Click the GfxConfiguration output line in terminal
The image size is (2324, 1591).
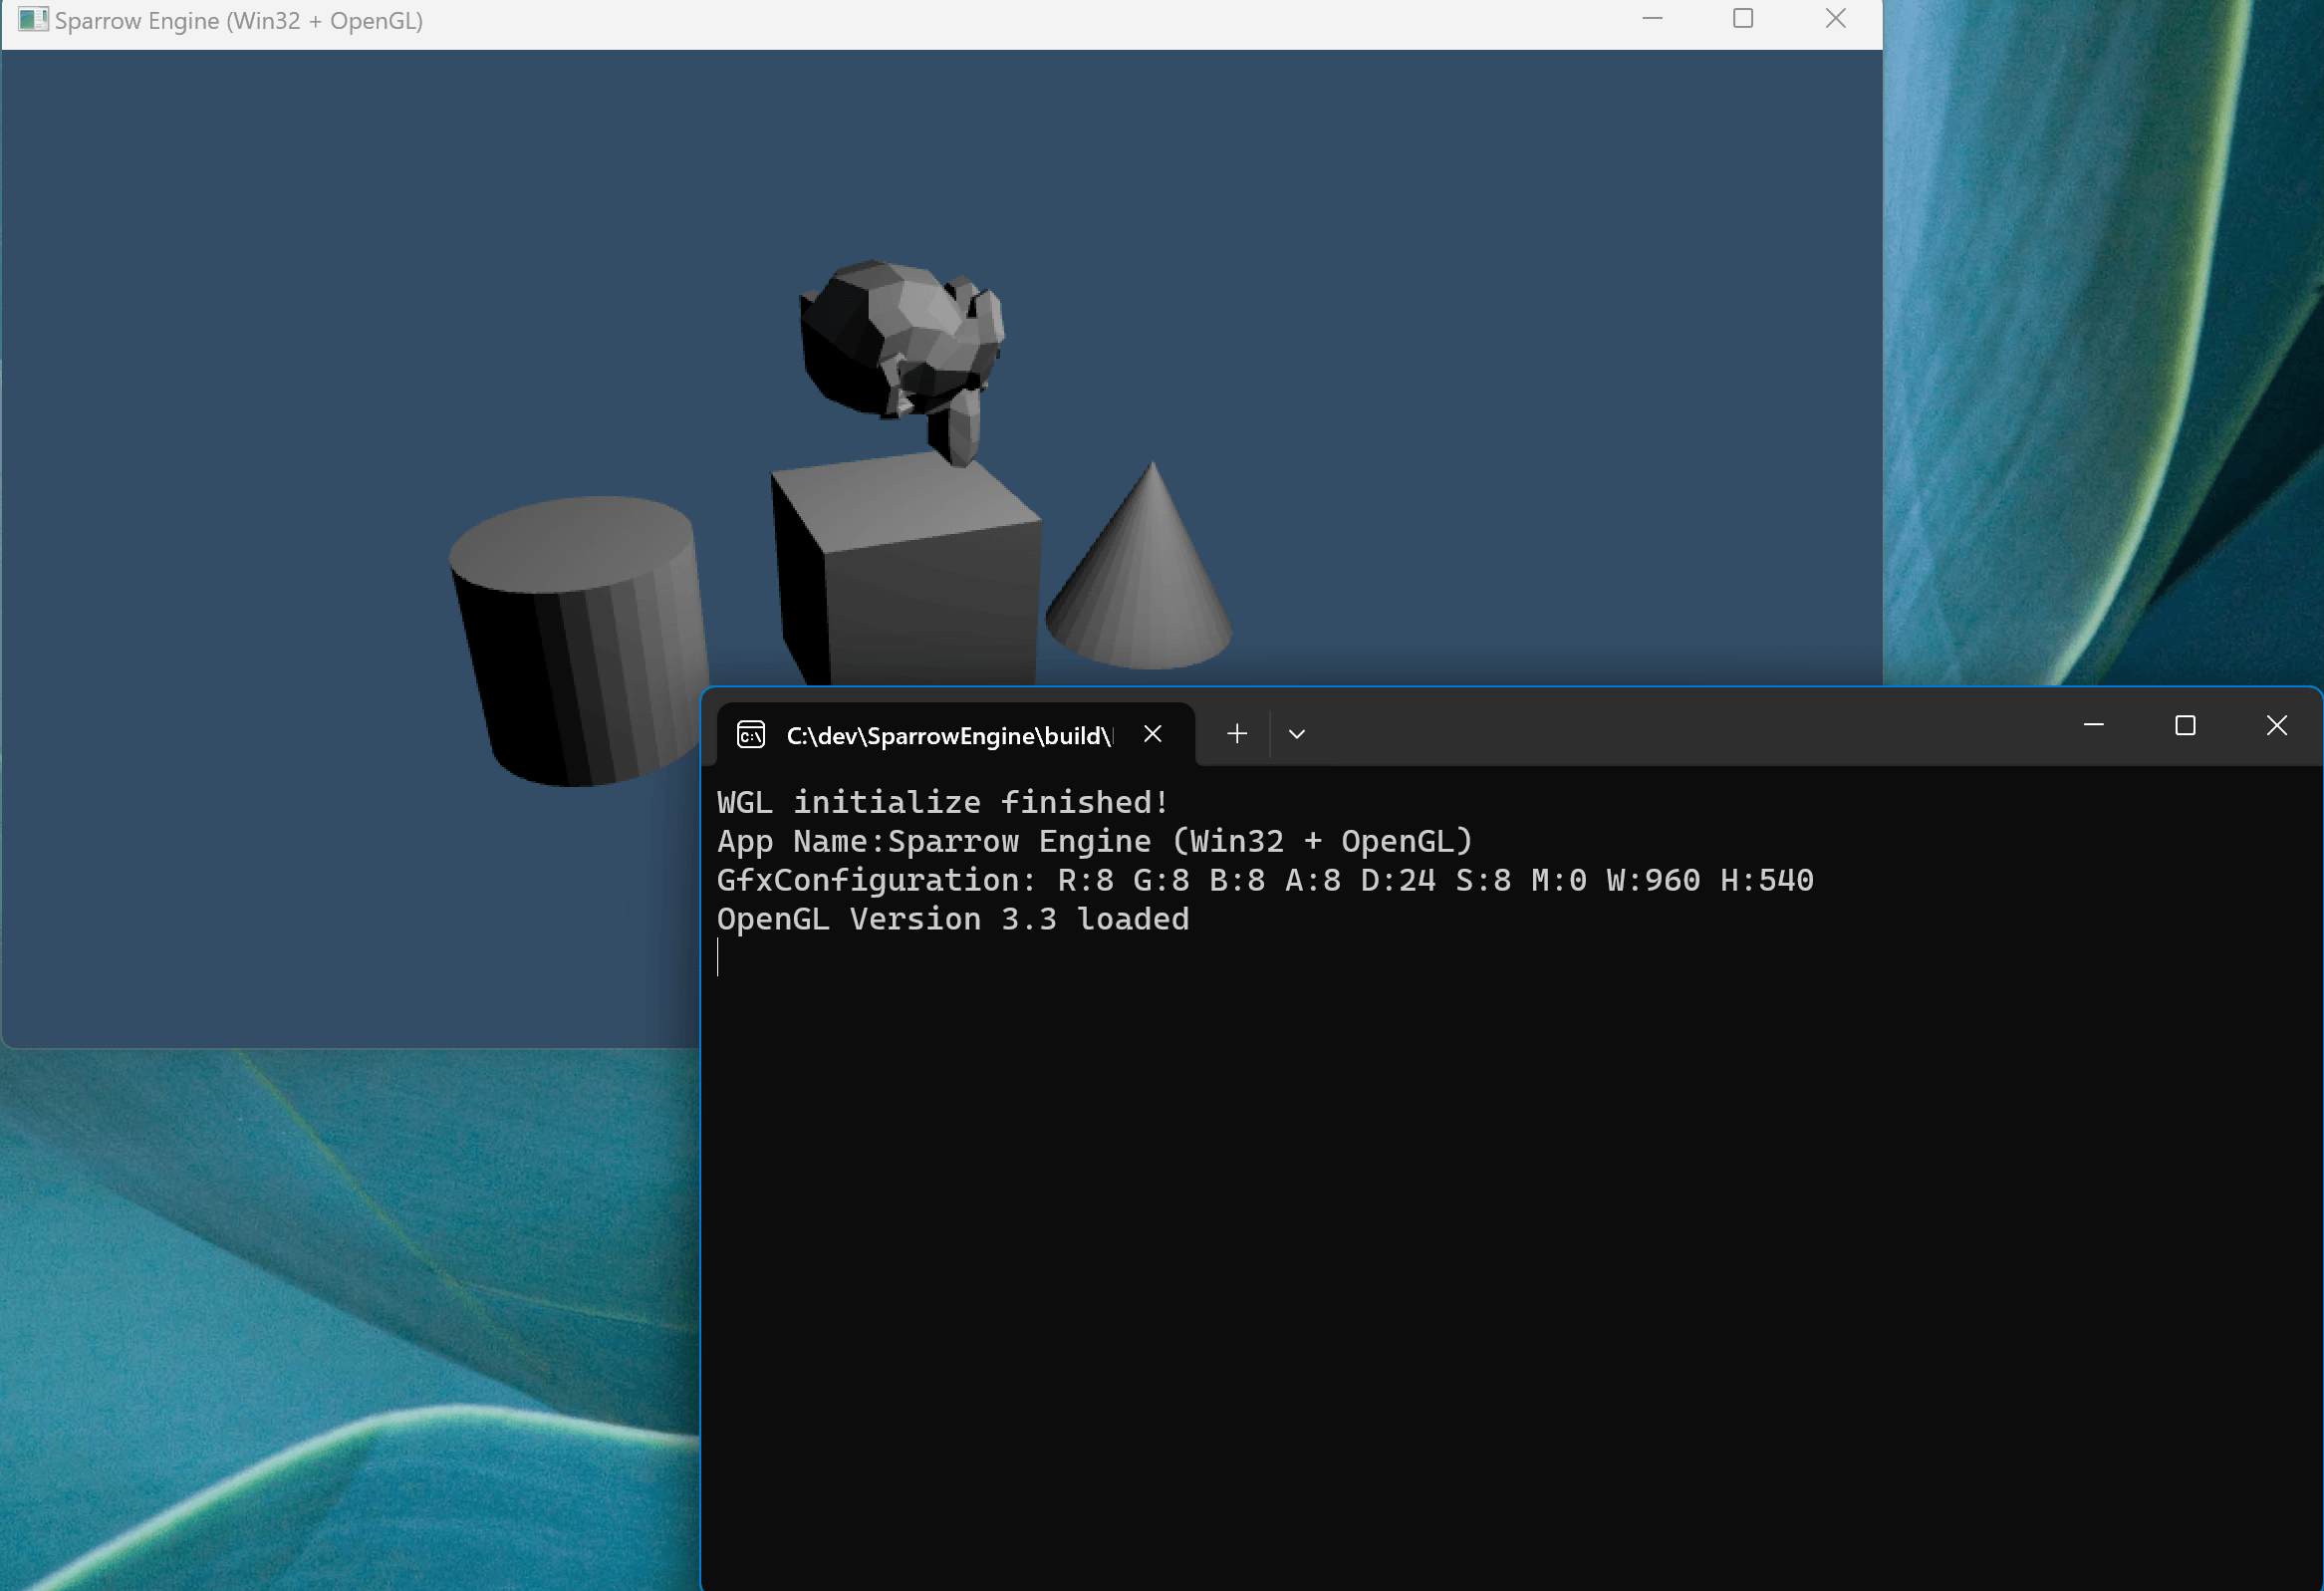(x=1264, y=880)
